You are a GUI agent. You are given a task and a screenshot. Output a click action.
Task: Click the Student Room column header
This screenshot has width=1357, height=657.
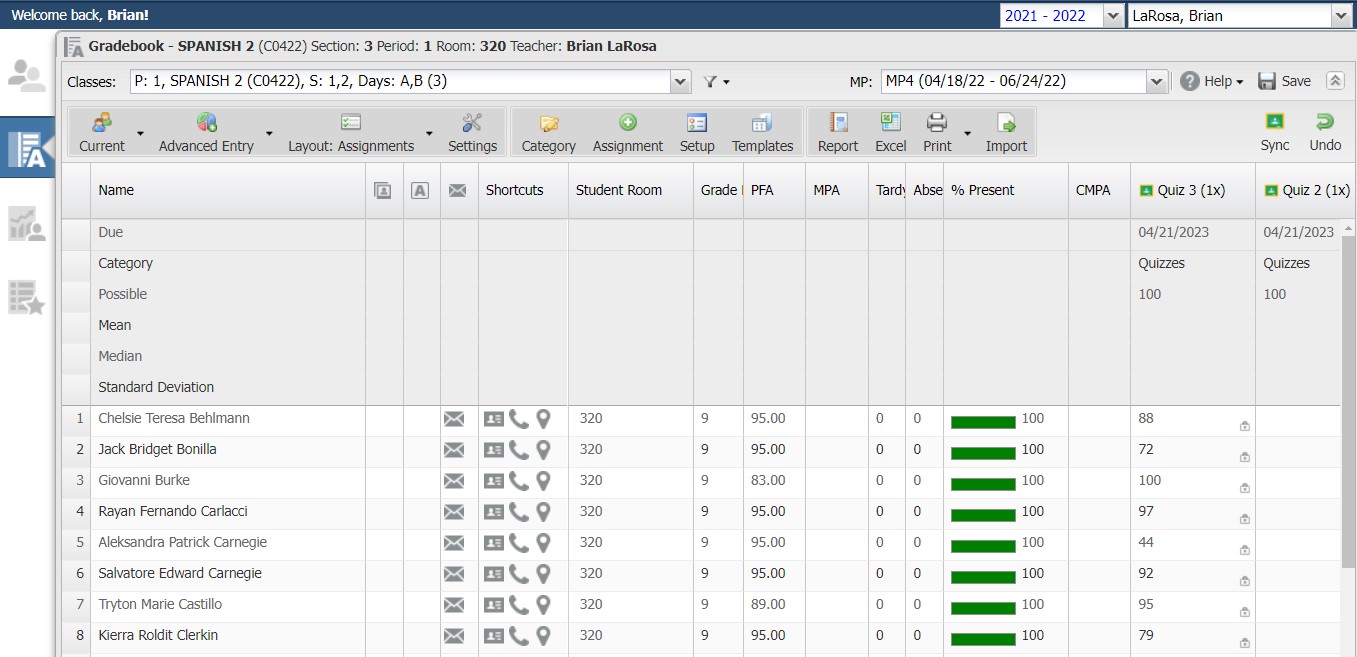(x=631, y=190)
